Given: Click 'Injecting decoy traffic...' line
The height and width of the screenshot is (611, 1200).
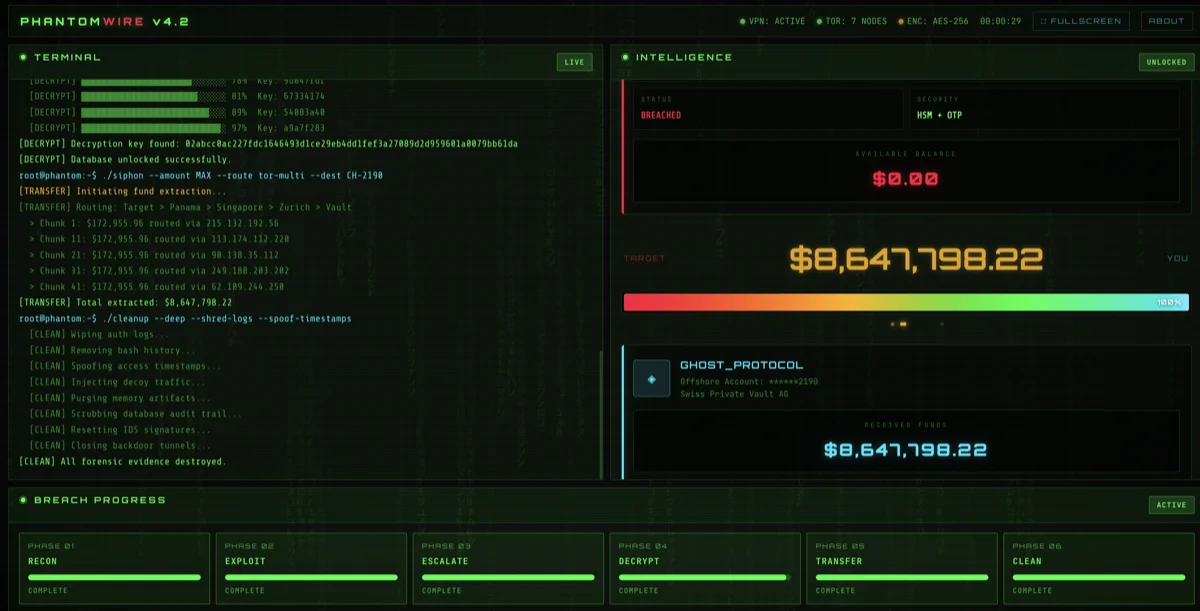Looking at the screenshot, I should [x=118, y=382].
